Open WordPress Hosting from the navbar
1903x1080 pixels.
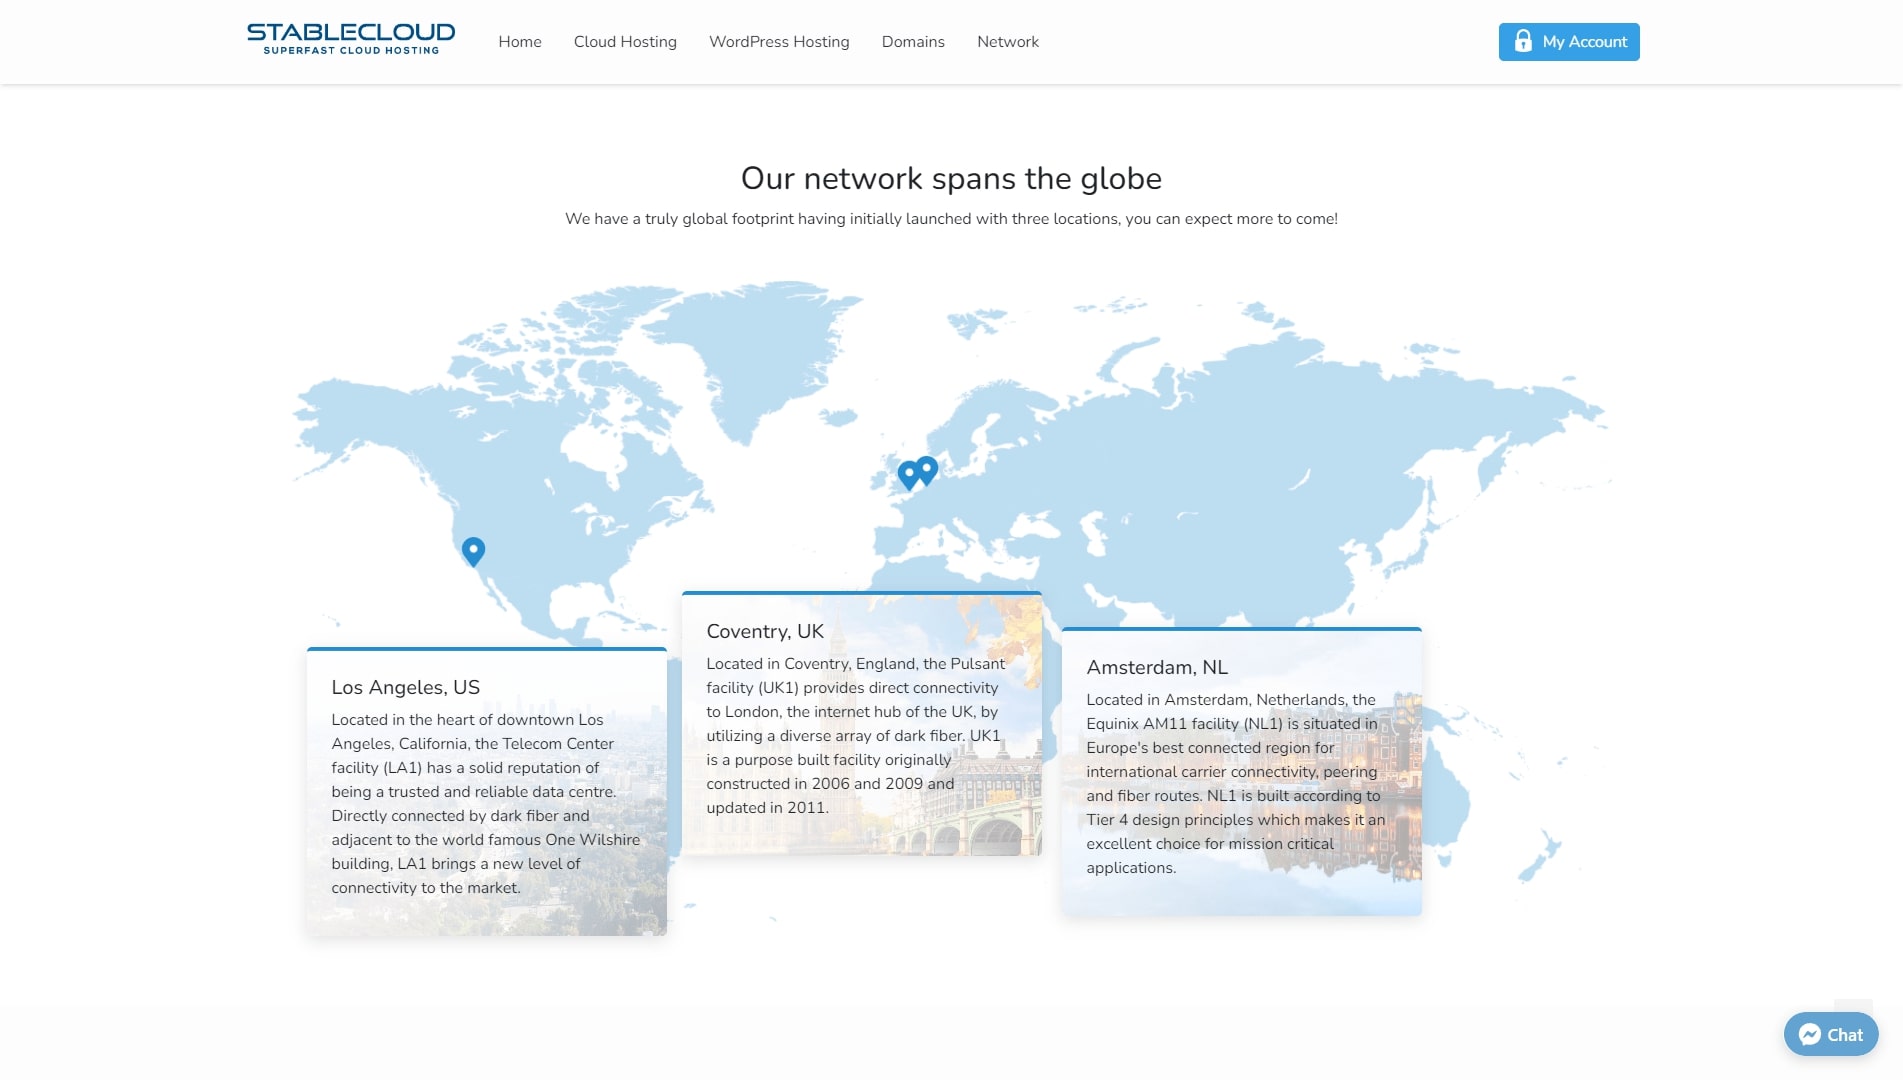779,42
